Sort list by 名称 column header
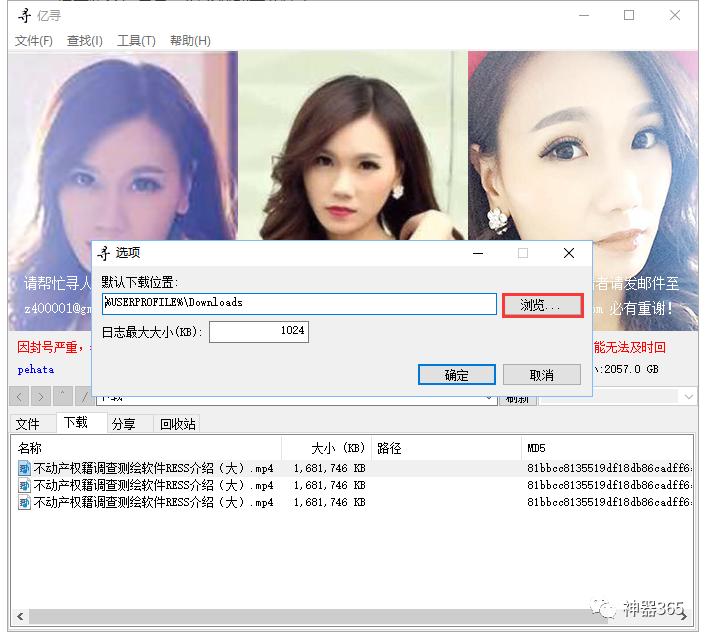Image resolution: width=706 pixels, height=639 pixels. tap(146, 448)
